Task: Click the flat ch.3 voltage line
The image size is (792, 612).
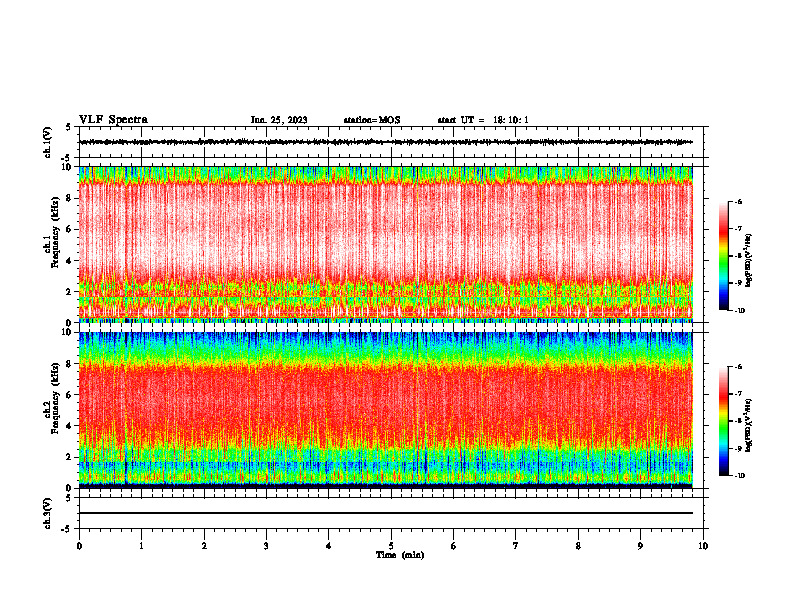Action: pos(385,513)
